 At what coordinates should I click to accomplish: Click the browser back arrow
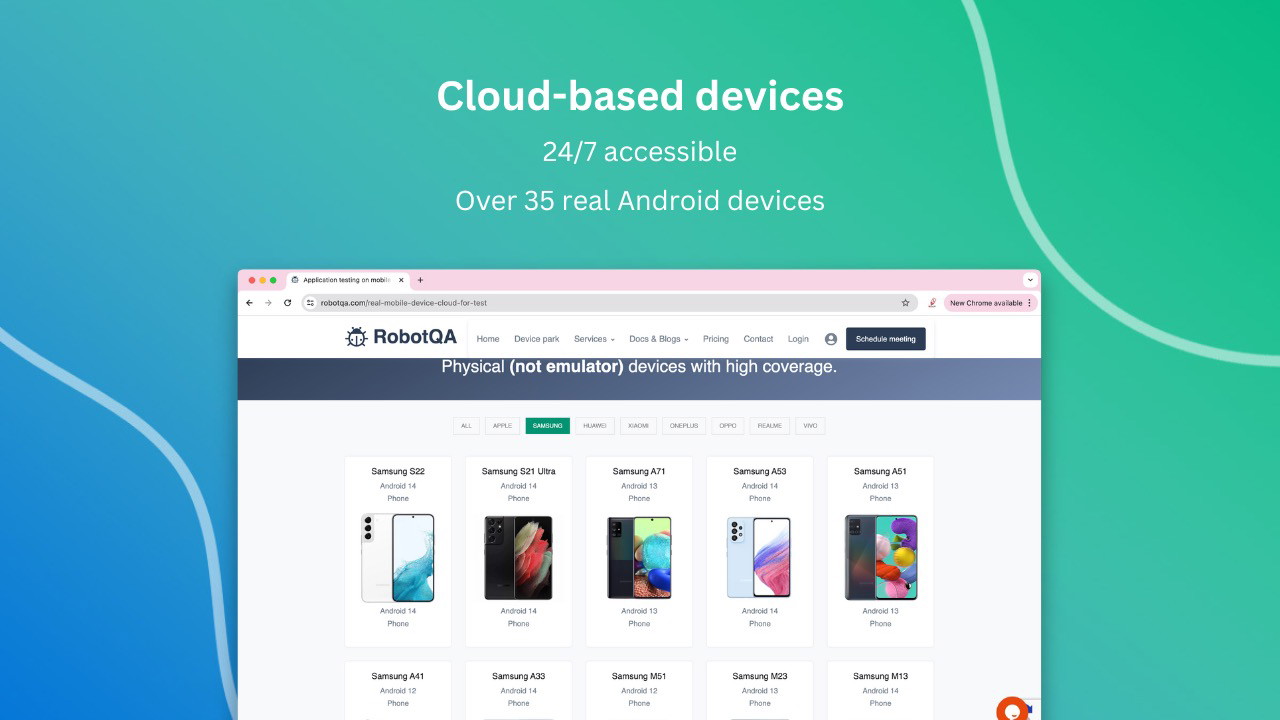(250, 303)
